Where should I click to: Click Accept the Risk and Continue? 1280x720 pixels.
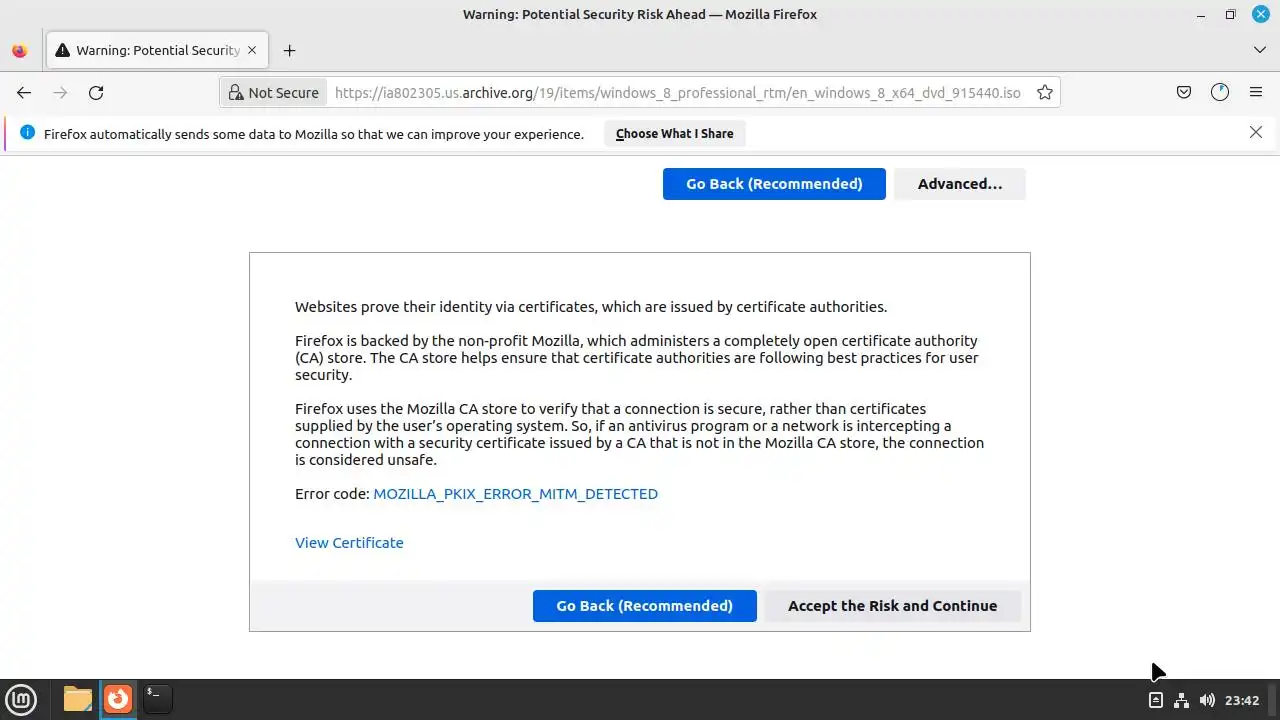click(x=892, y=606)
